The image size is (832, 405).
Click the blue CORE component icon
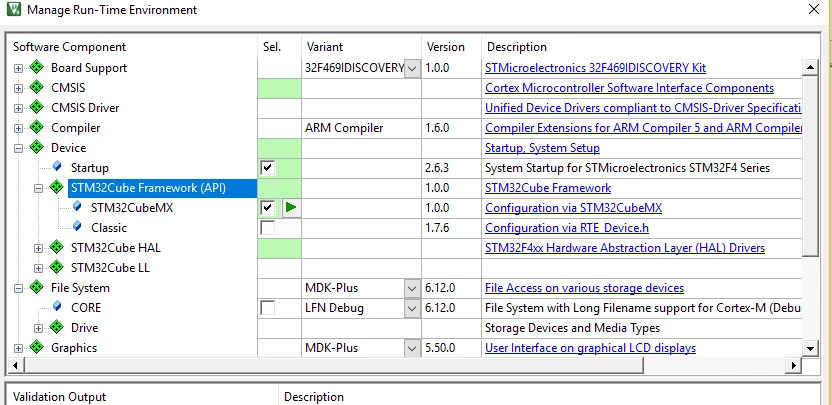[57, 307]
